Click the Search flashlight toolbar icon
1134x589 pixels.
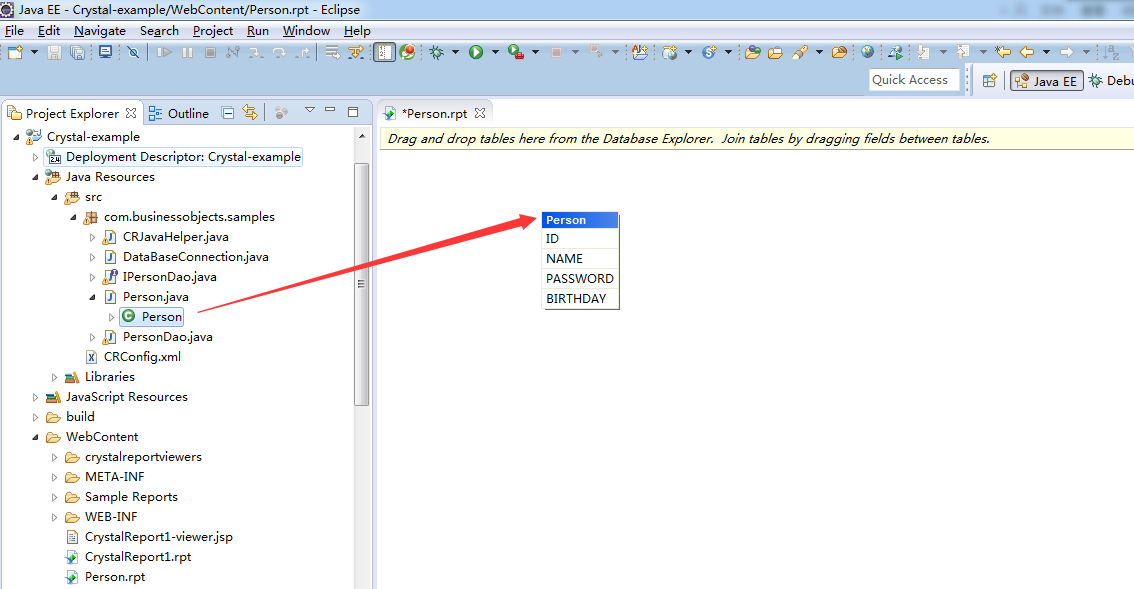pyautogui.click(x=800, y=52)
